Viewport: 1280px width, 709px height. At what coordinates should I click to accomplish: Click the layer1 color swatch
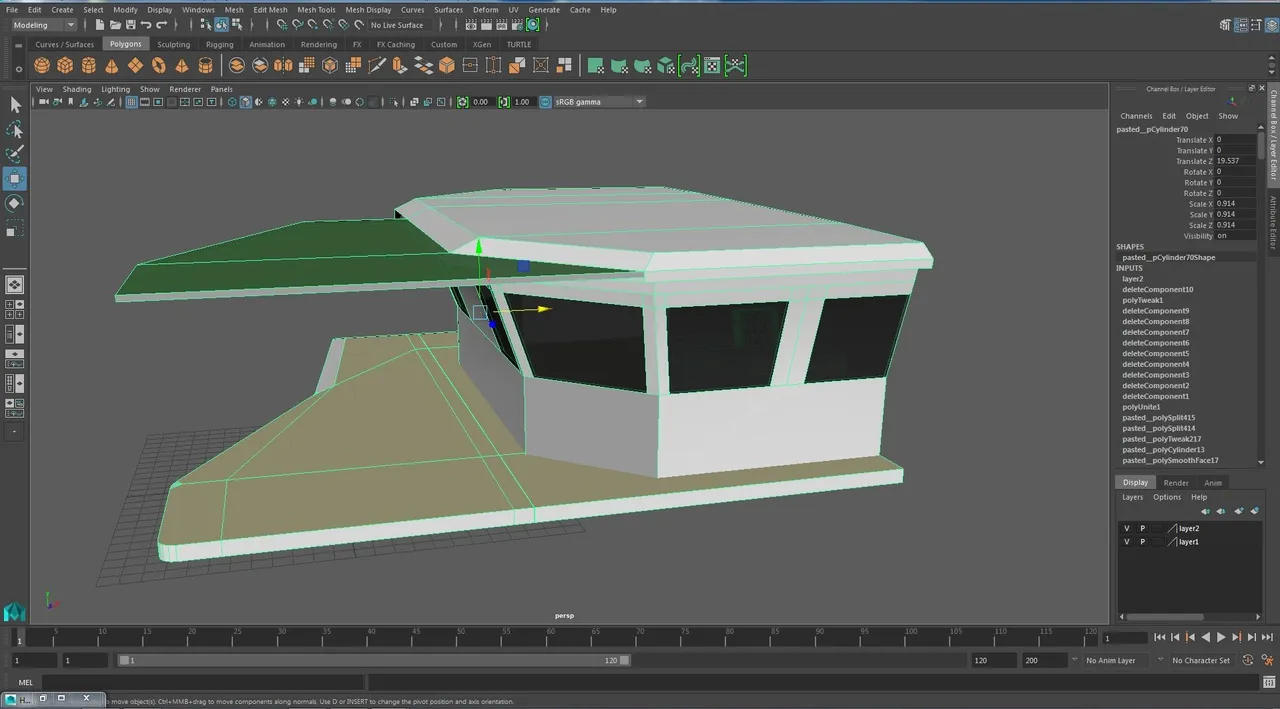1172,541
